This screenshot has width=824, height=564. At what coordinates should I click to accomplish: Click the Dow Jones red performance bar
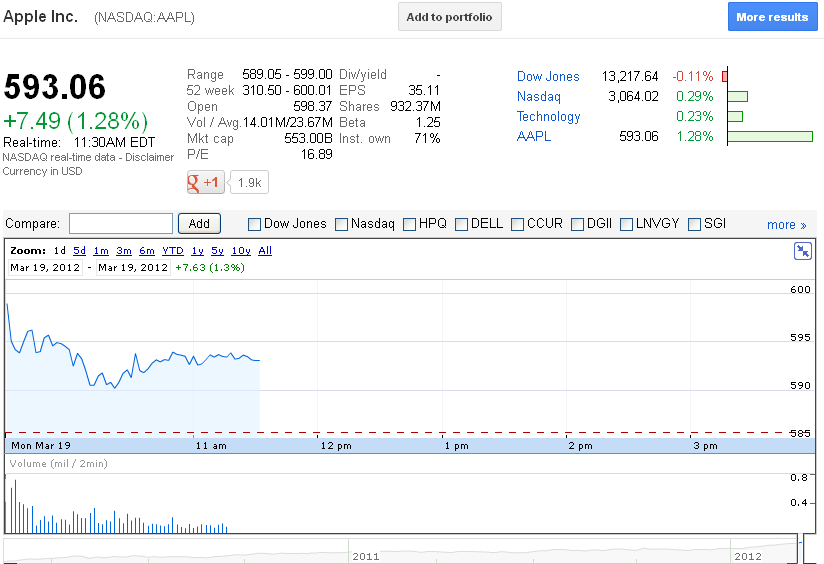(x=725, y=77)
